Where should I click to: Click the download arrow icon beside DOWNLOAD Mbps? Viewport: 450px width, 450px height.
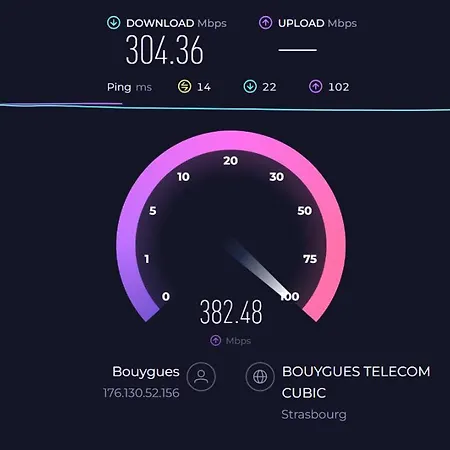coord(114,23)
